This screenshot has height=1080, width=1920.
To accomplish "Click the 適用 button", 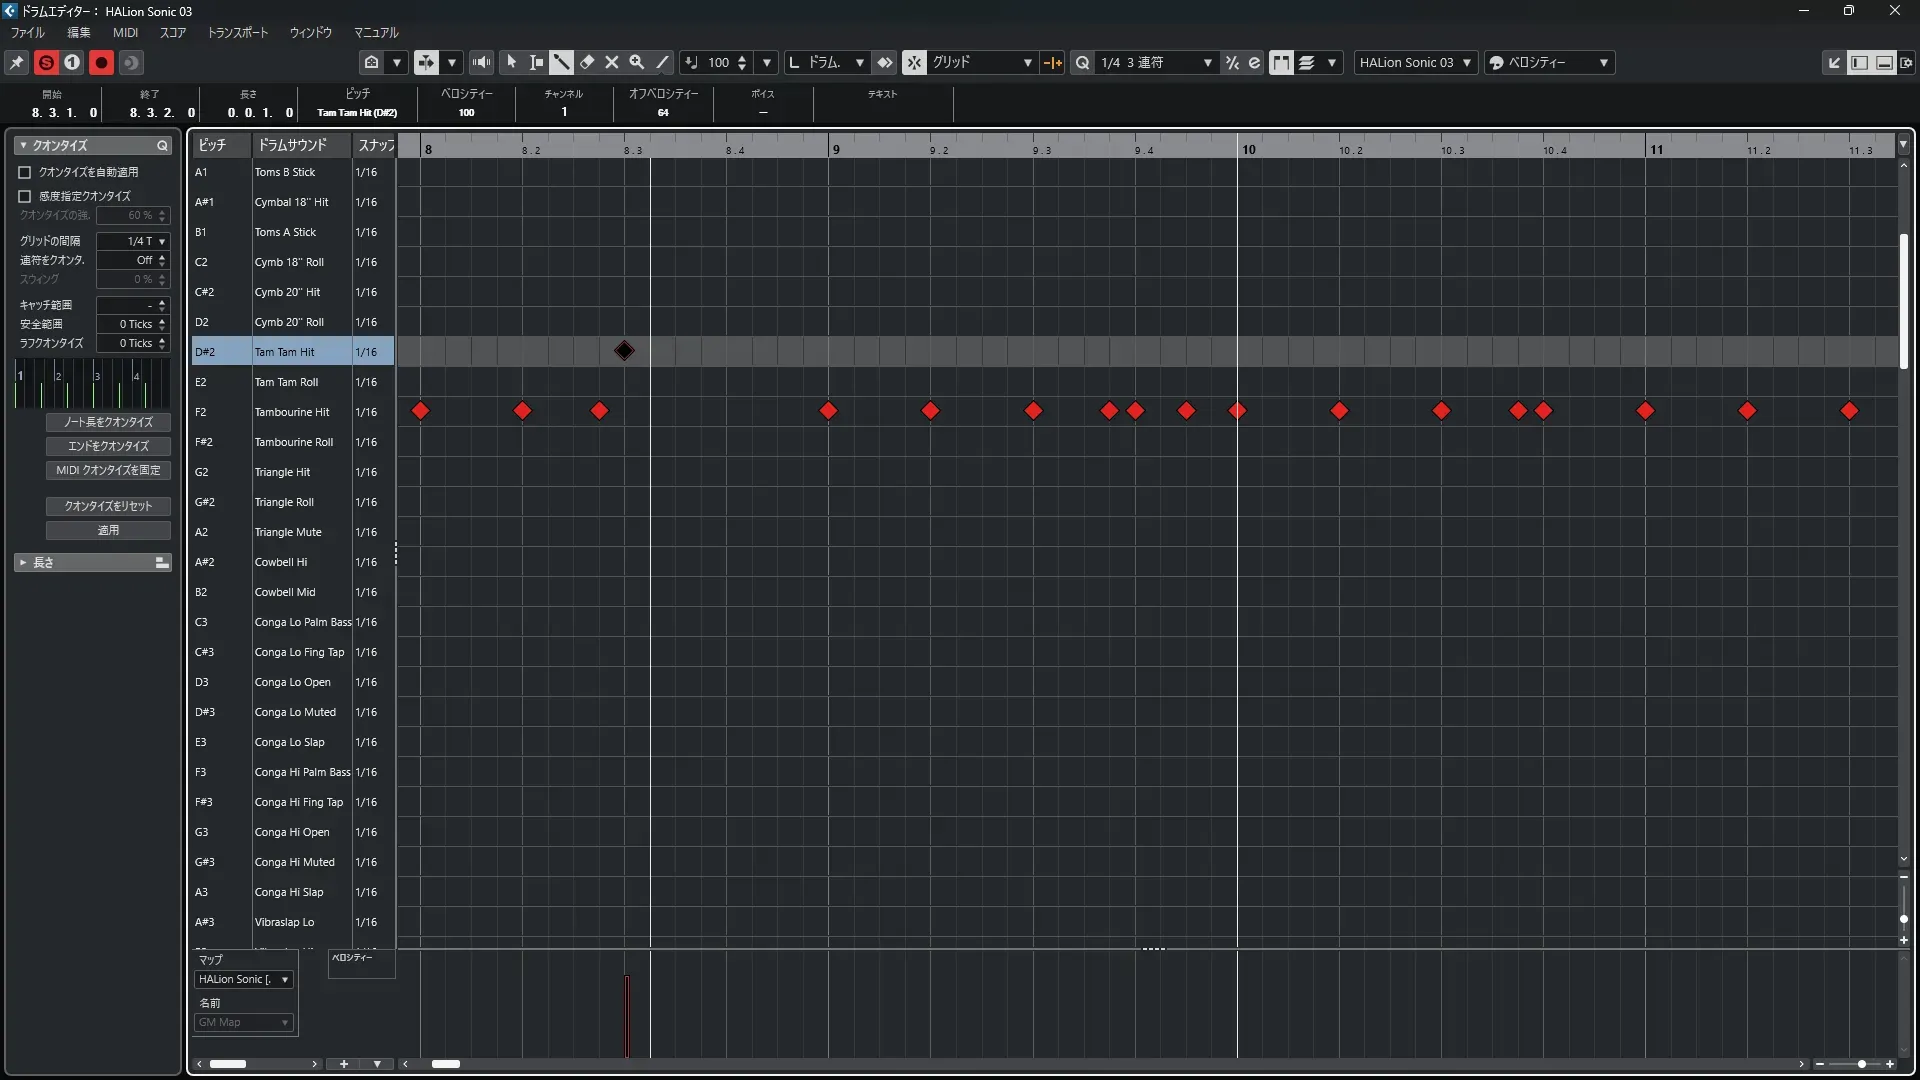I will coord(108,530).
